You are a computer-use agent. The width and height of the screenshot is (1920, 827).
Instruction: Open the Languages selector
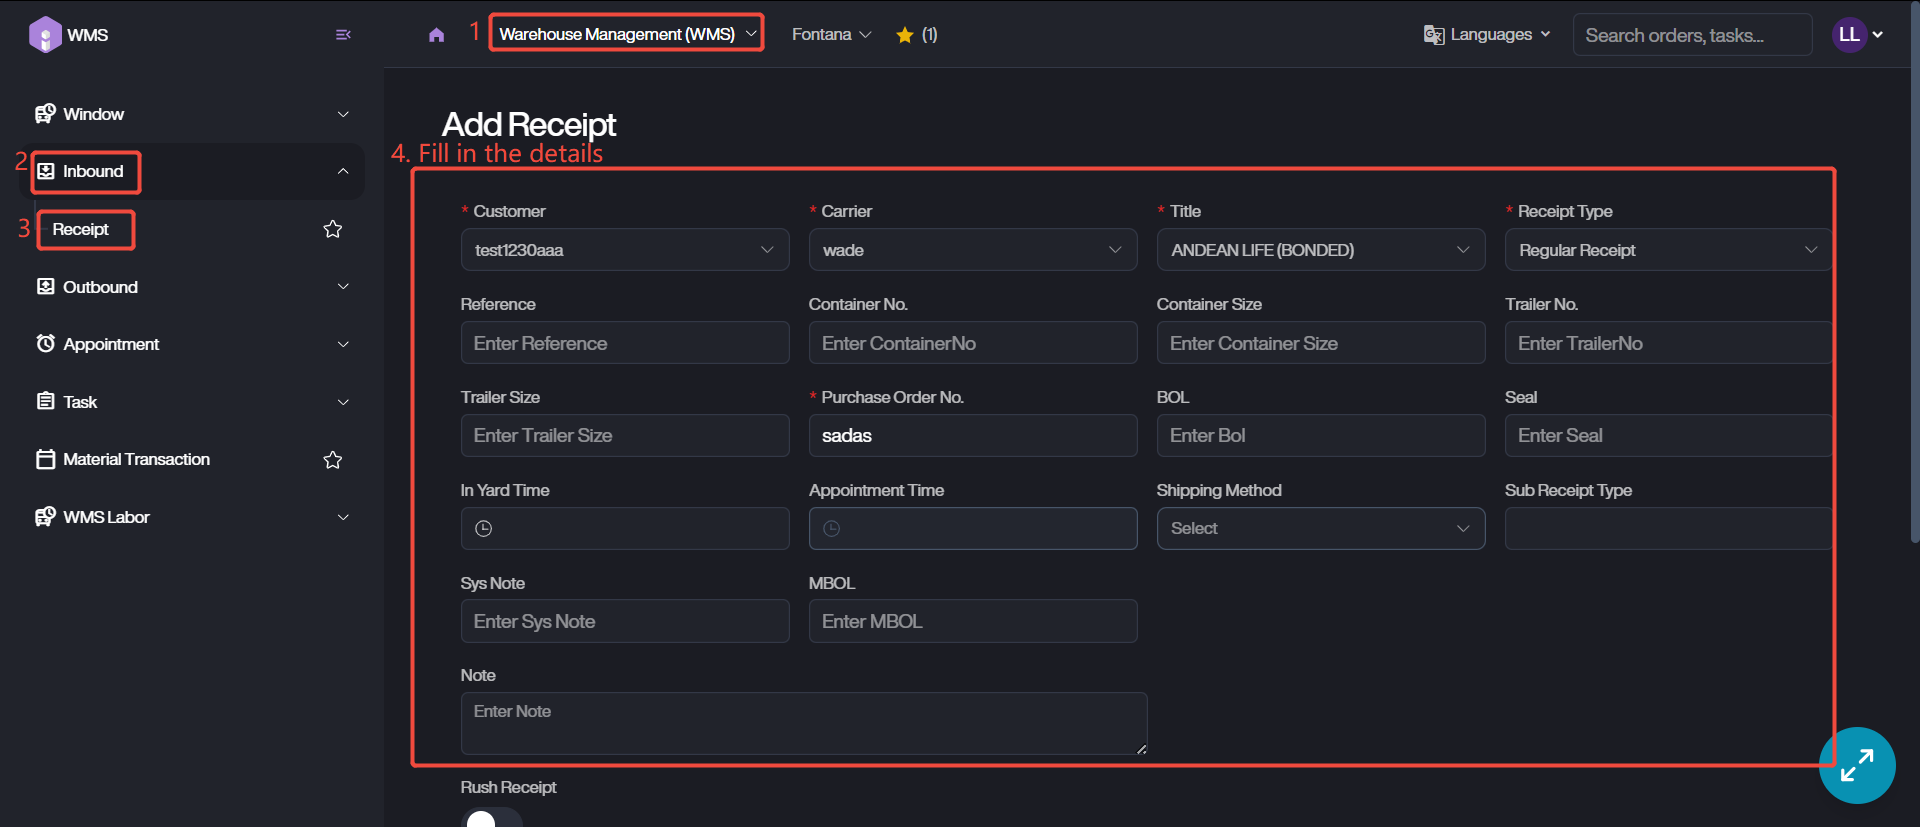coord(1487,35)
